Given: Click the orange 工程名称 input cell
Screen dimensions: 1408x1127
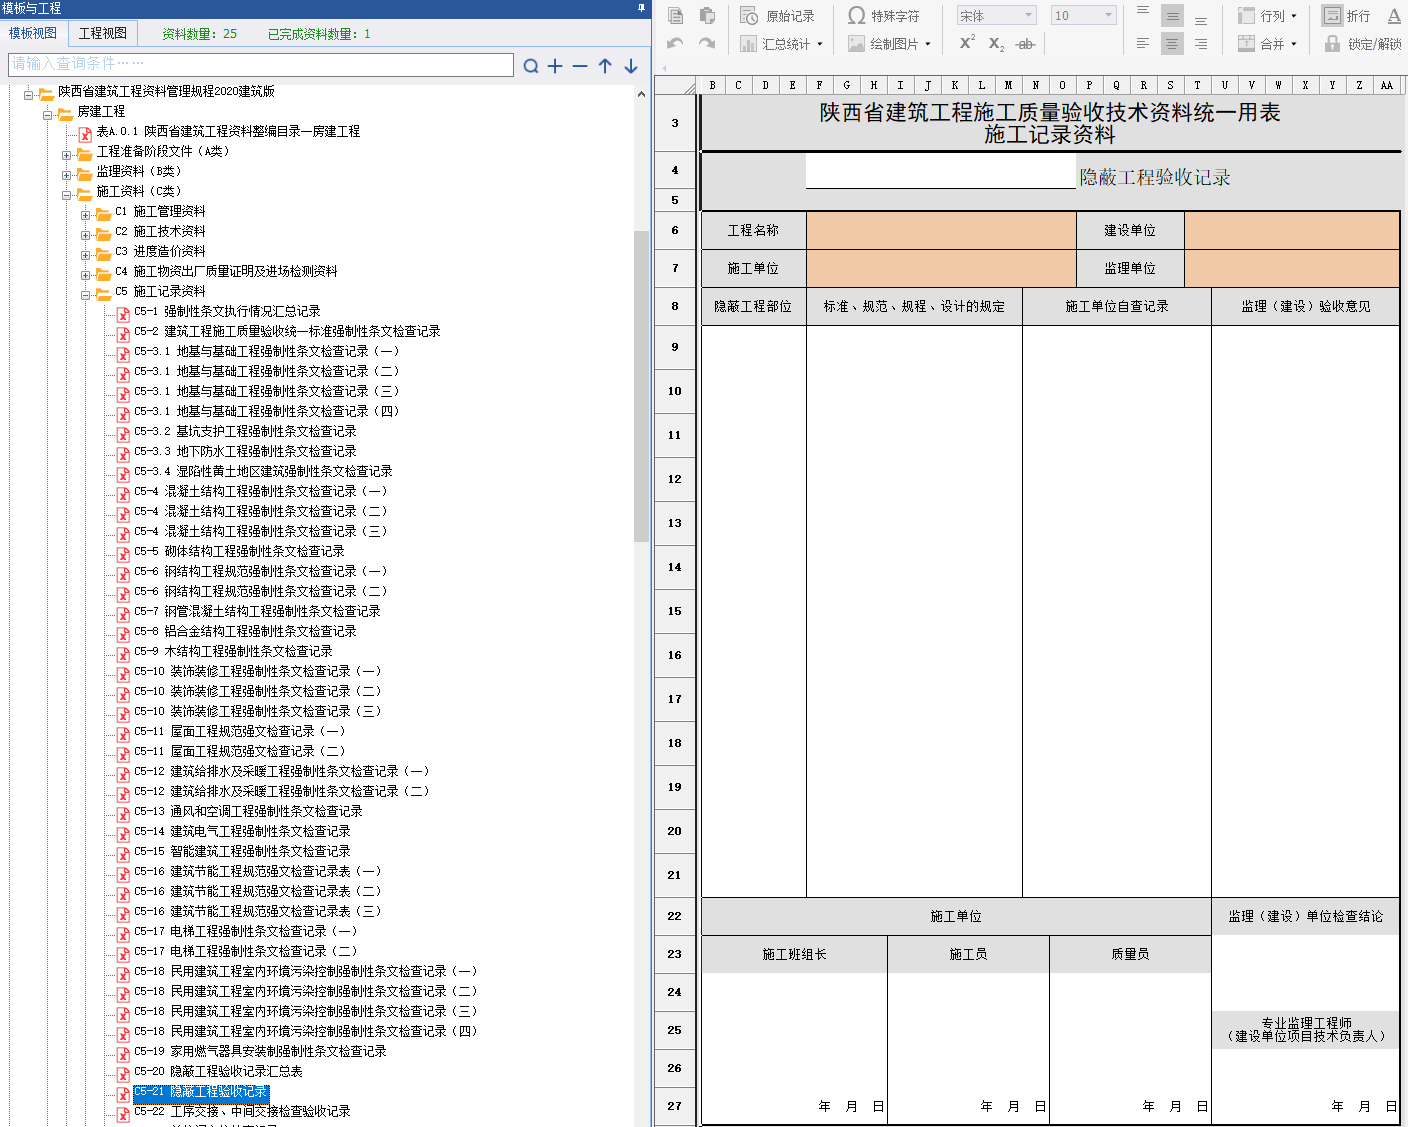Looking at the screenshot, I should click(941, 230).
